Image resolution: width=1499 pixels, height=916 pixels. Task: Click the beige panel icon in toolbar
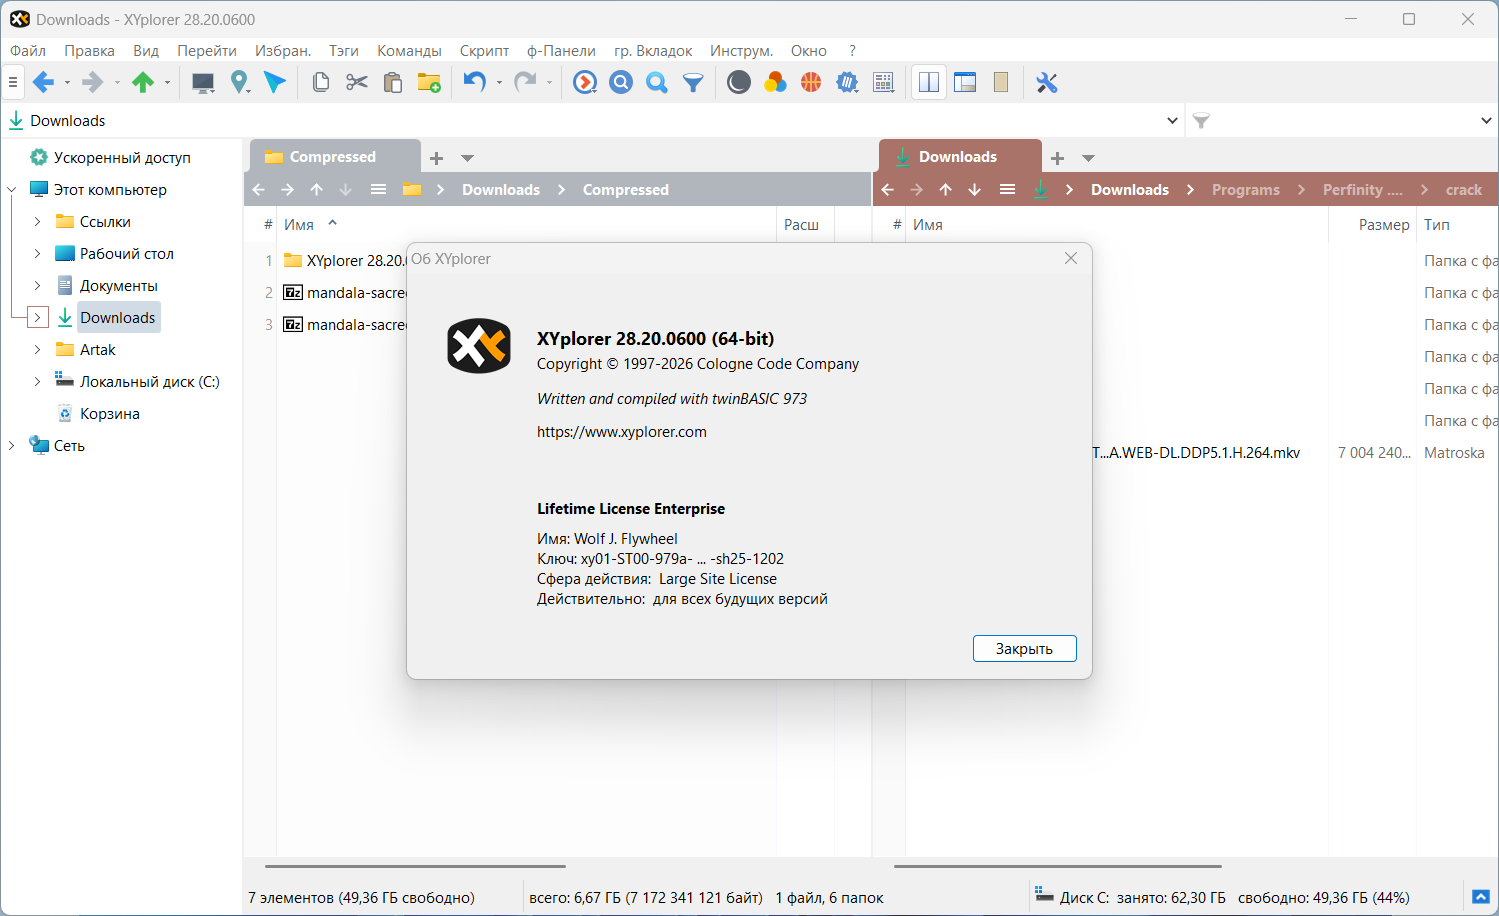[x=1001, y=83]
